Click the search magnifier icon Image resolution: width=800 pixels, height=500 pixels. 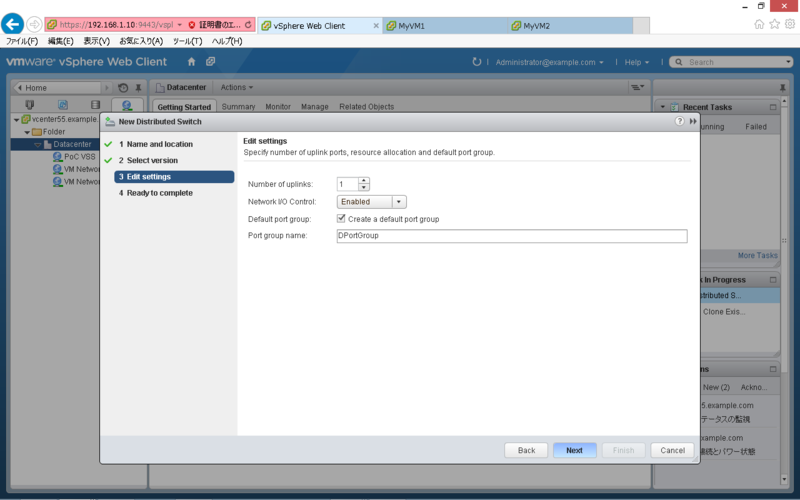679,62
